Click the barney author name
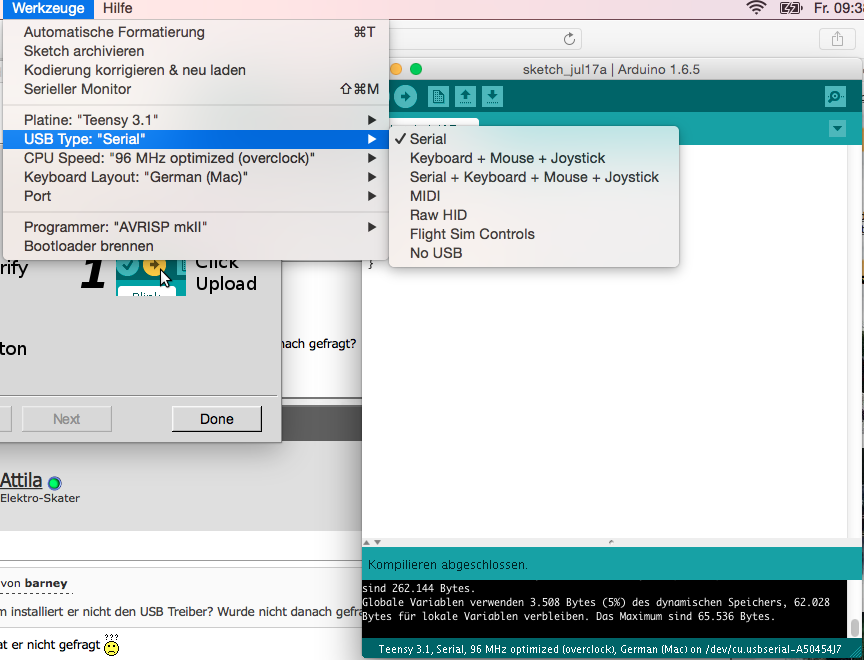The image size is (864, 660). 46,583
